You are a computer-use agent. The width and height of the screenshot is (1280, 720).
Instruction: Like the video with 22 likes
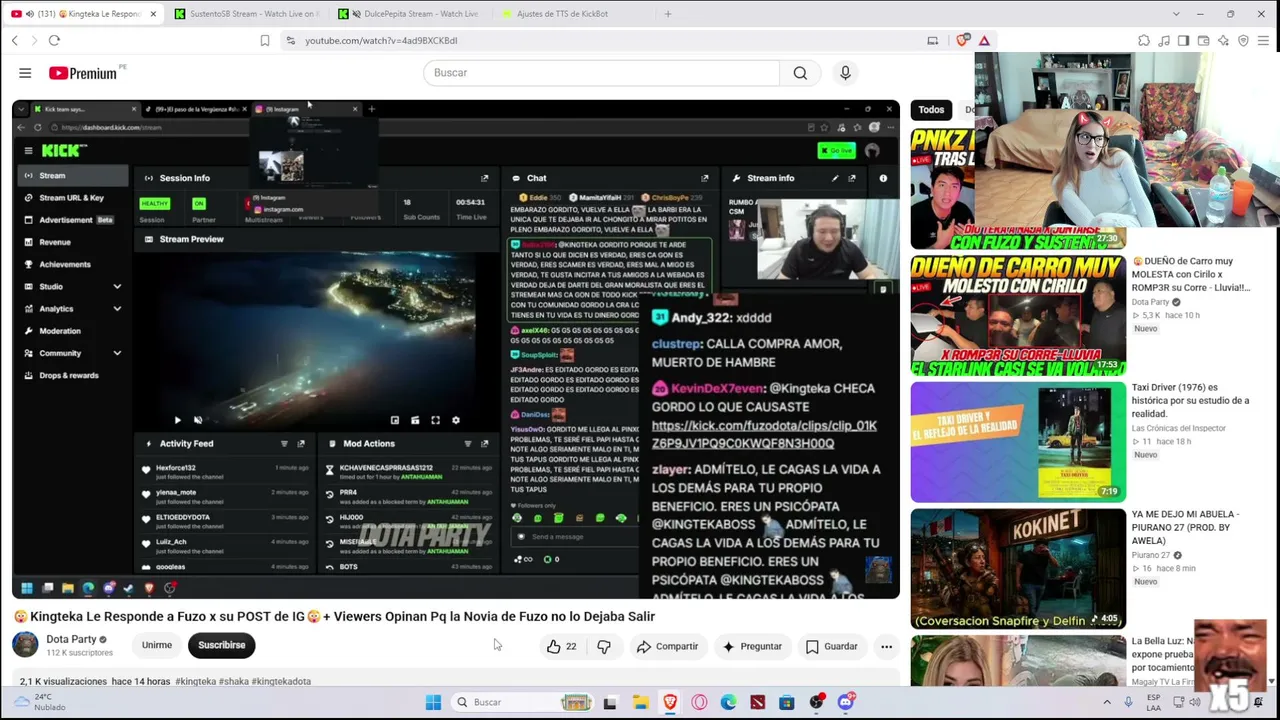click(x=562, y=646)
